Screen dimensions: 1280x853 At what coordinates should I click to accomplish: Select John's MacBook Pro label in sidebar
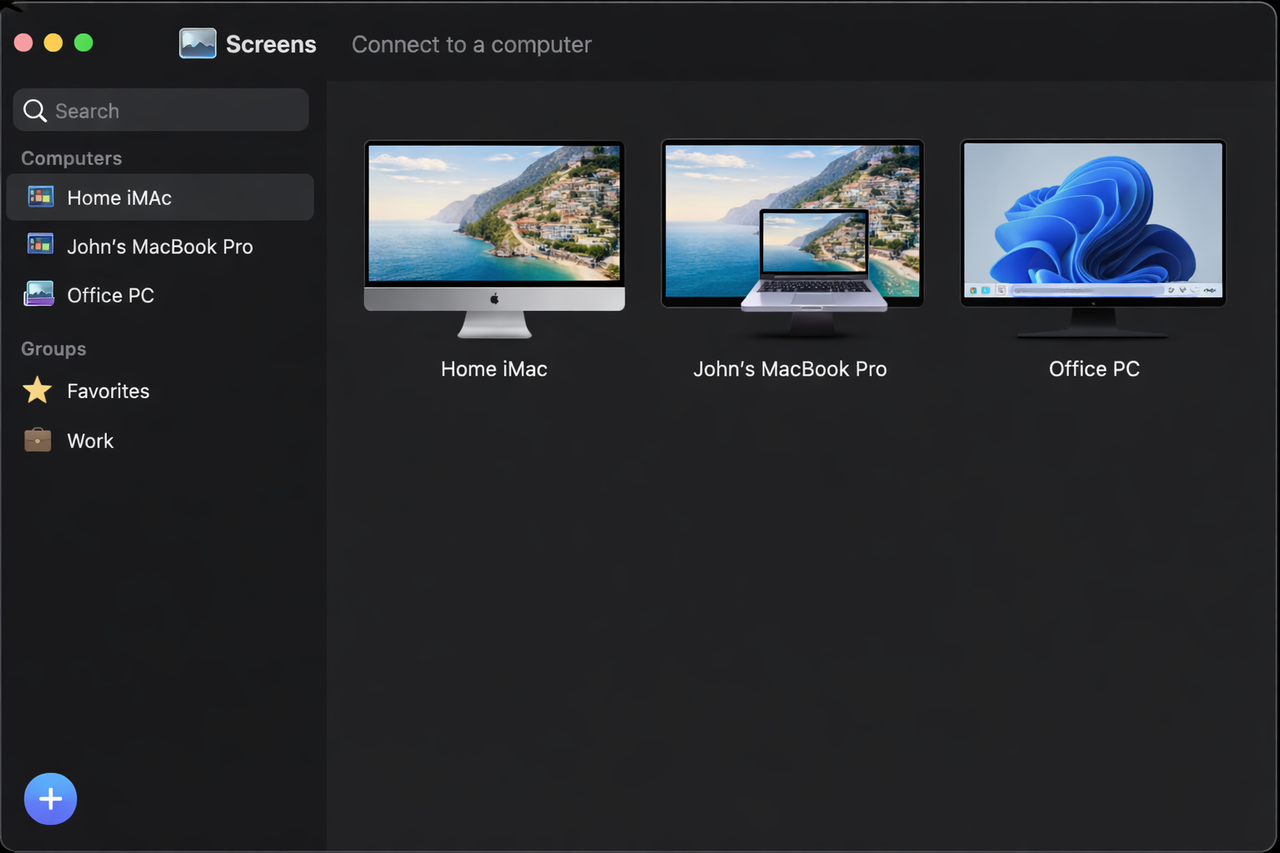pyautogui.click(x=160, y=247)
